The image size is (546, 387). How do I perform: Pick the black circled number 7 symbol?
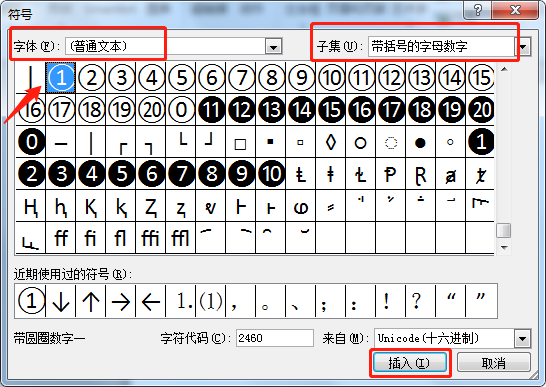181,173
